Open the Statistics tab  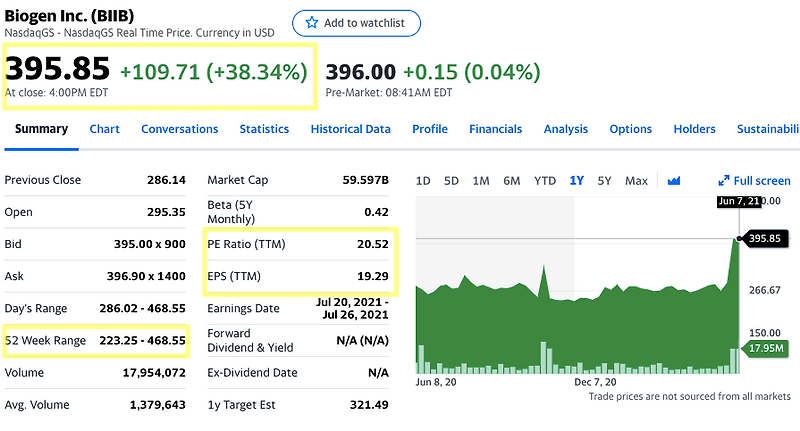(264, 129)
